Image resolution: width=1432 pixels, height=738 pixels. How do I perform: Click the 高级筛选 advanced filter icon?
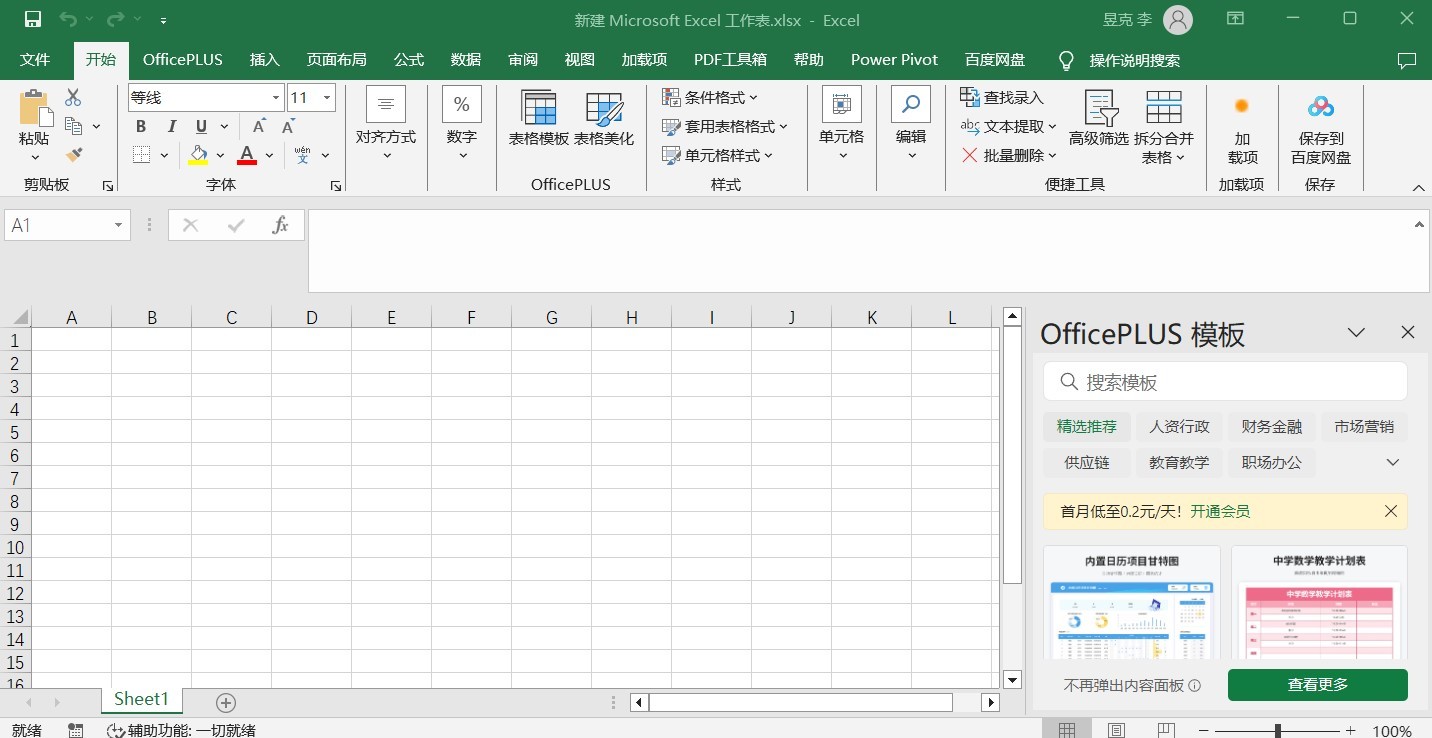[1098, 118]
